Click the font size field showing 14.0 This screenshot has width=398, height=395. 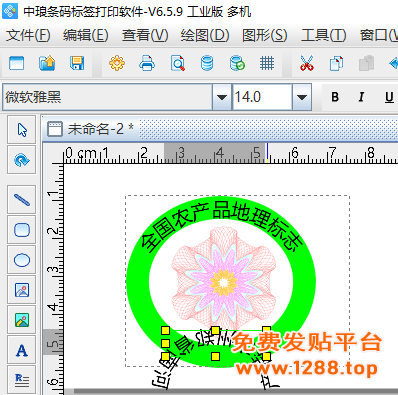click(x=262, y=97)
